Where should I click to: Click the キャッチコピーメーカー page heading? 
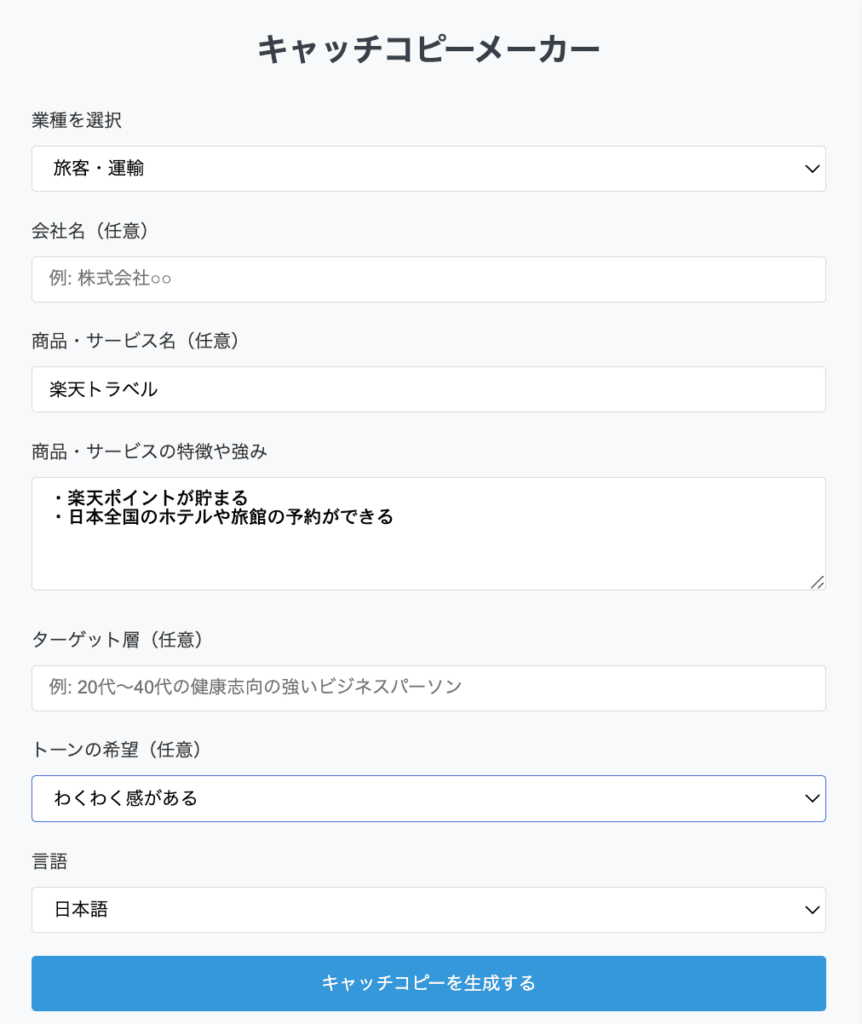[x=428, y=49]
